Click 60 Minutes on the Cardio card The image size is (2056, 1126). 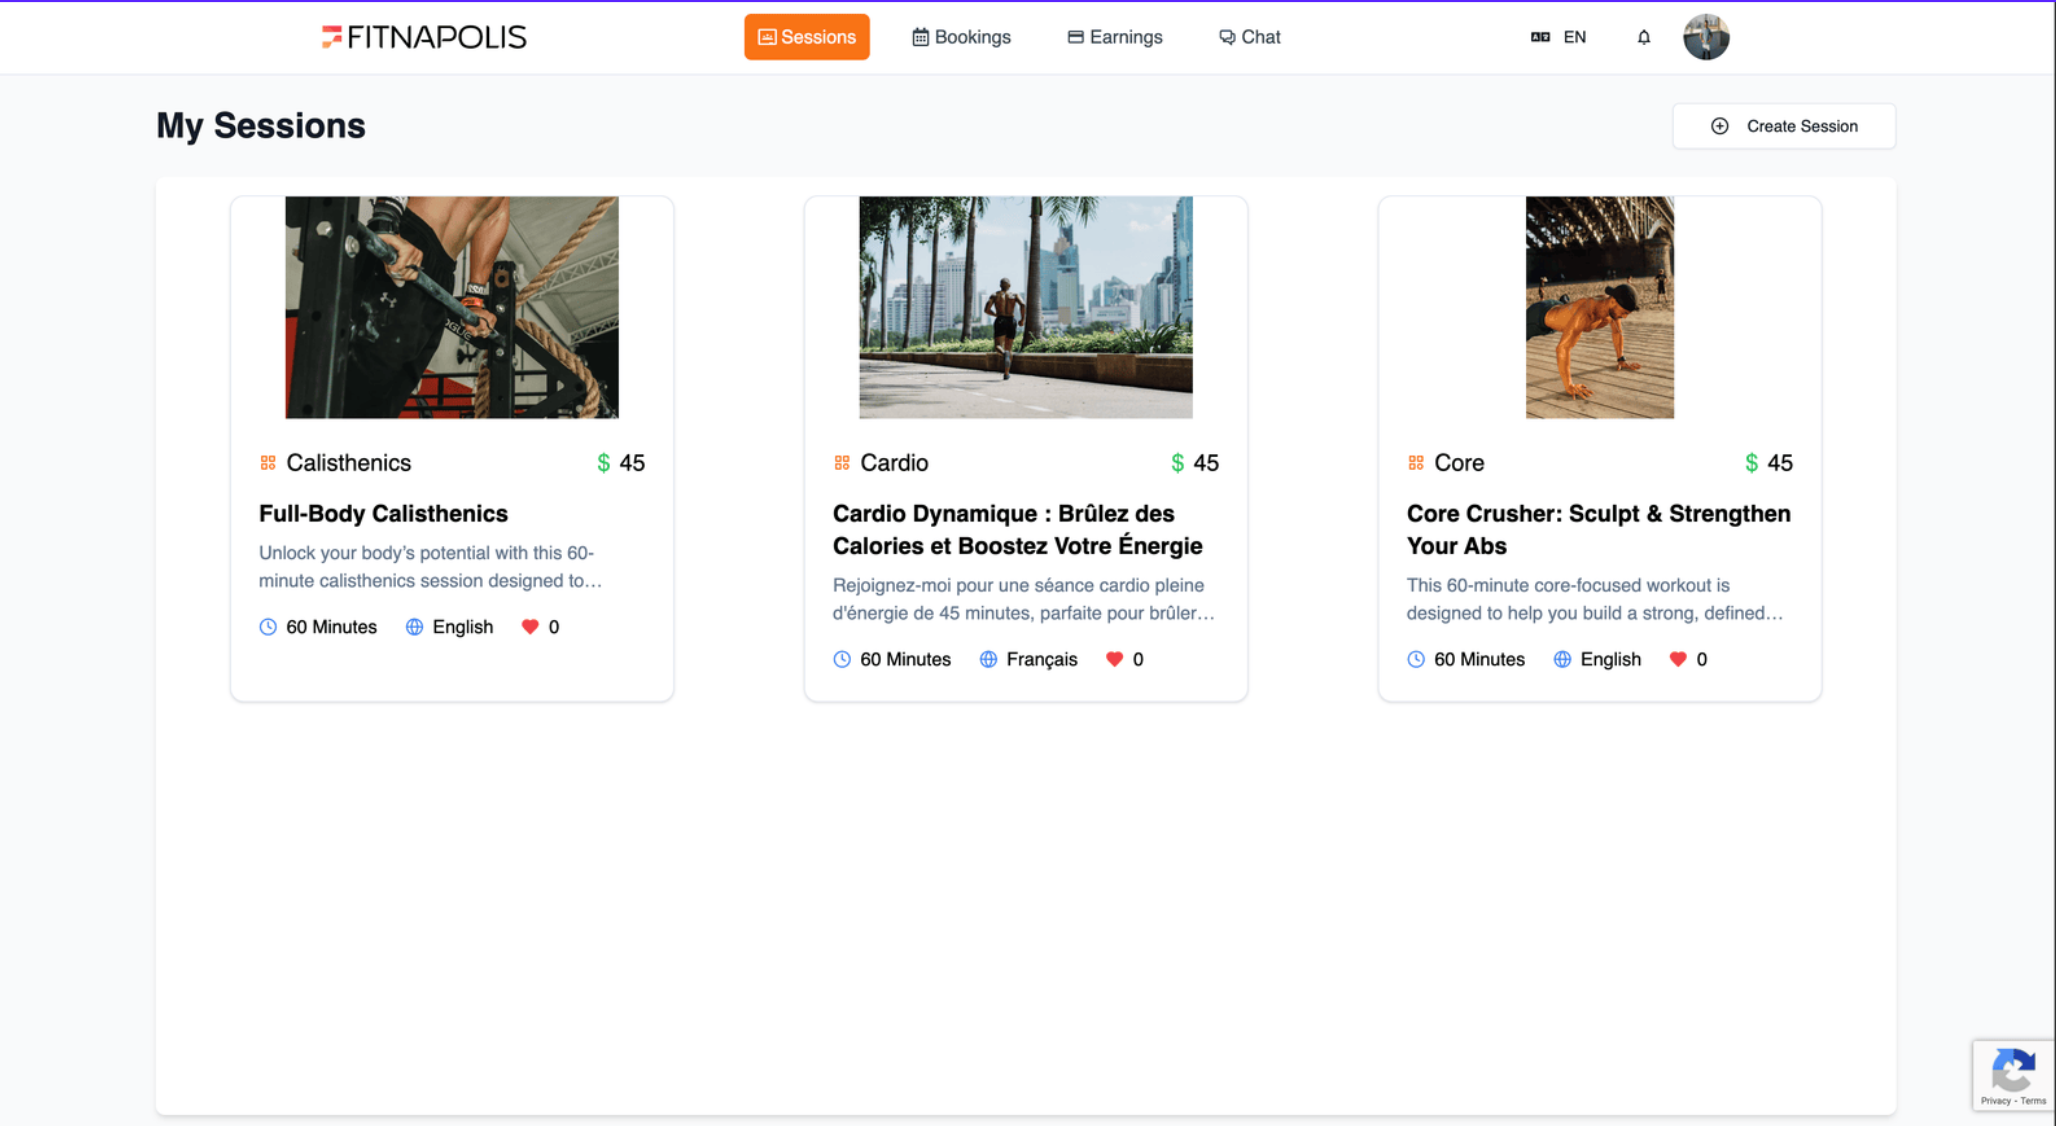tap(905, 659)
